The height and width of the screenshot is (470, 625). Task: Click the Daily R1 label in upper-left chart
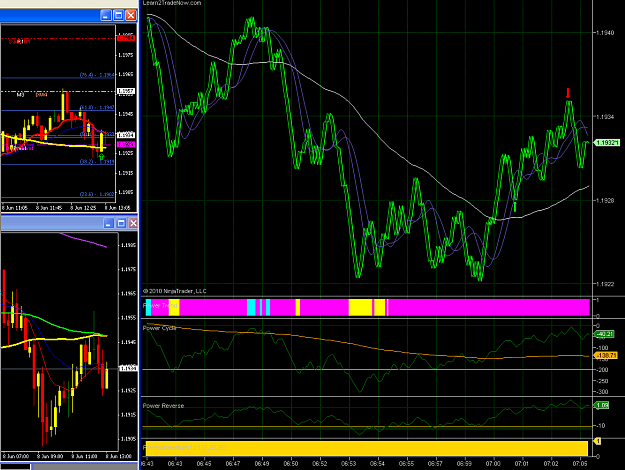(x=20, y=41)
